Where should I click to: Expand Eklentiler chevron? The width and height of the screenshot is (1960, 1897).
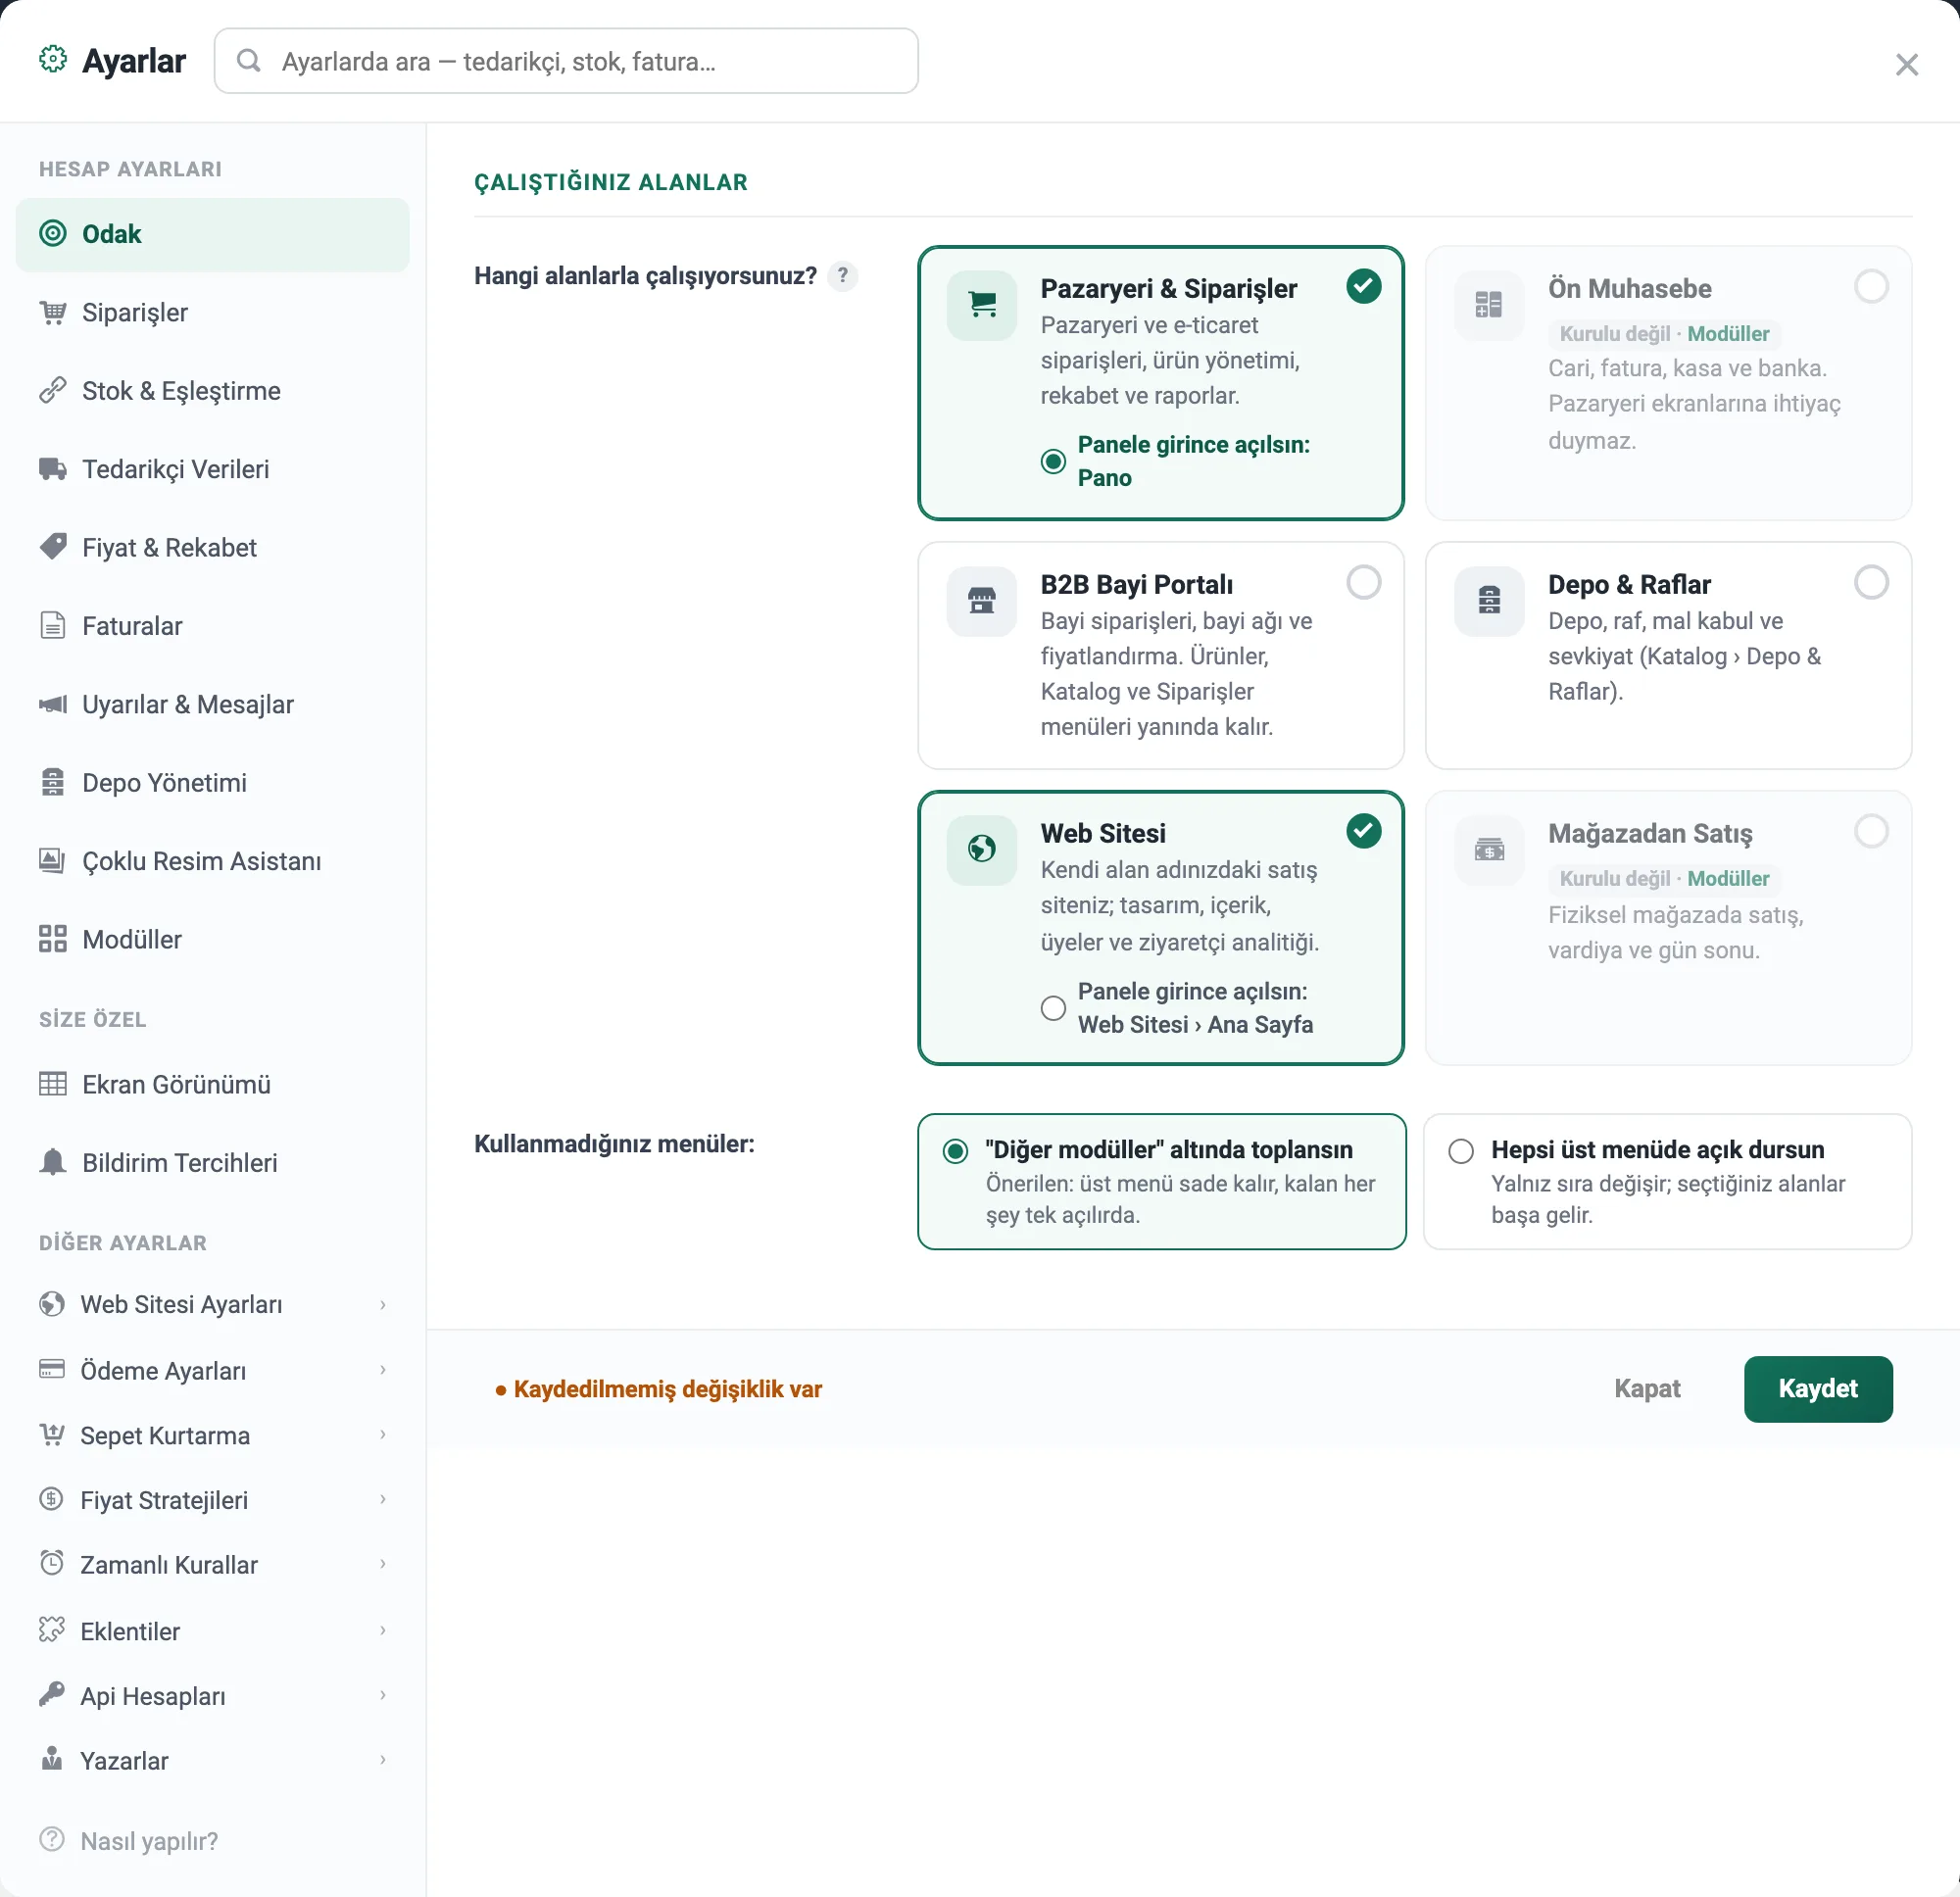pyautogui.click(x=383, y=1631)
